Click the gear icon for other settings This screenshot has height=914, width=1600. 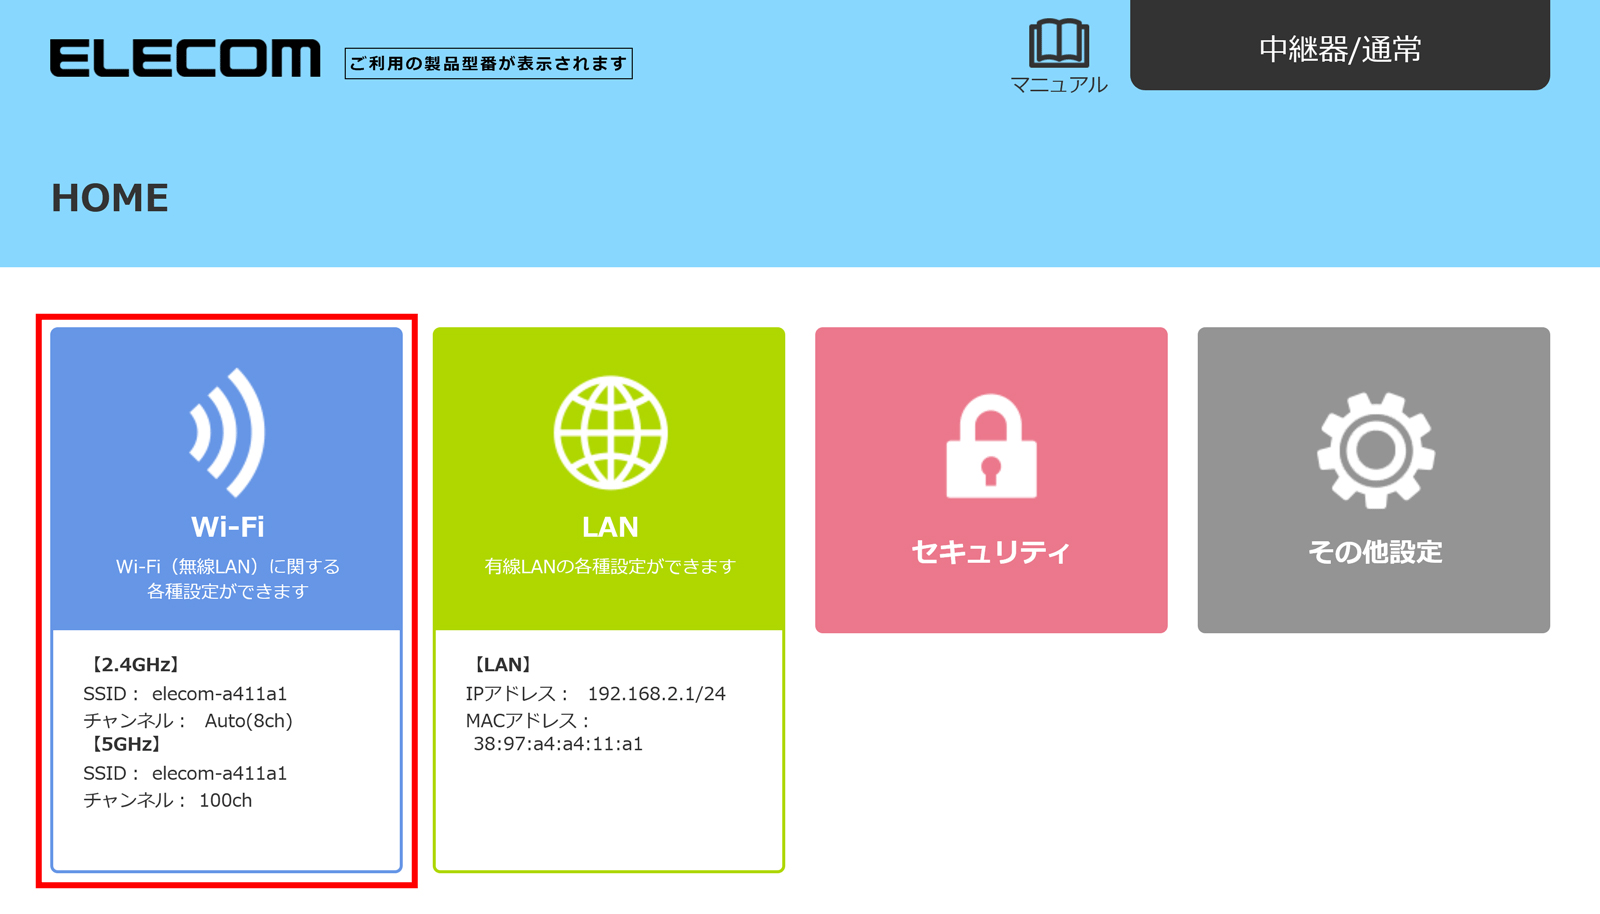click(1374, 449)
